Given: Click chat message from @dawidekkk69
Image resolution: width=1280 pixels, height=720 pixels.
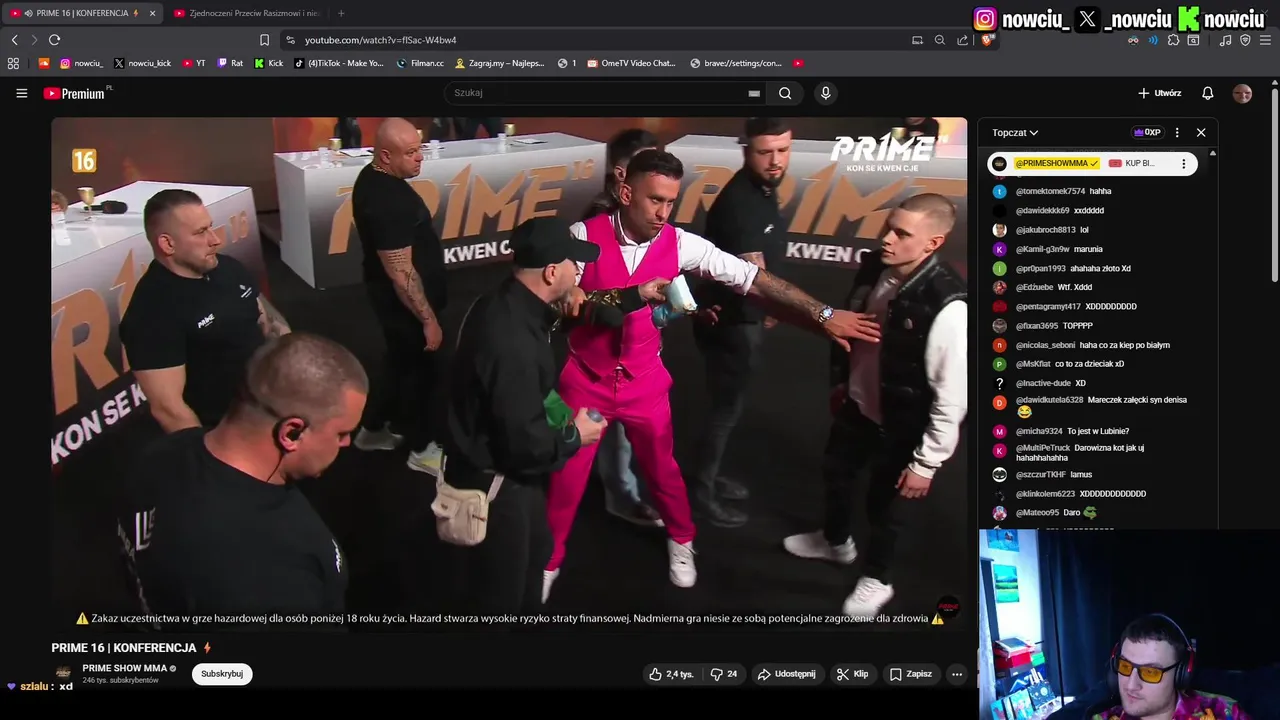Looking at the screenshot, I should pyautogui.click(x=1060, y=211).
